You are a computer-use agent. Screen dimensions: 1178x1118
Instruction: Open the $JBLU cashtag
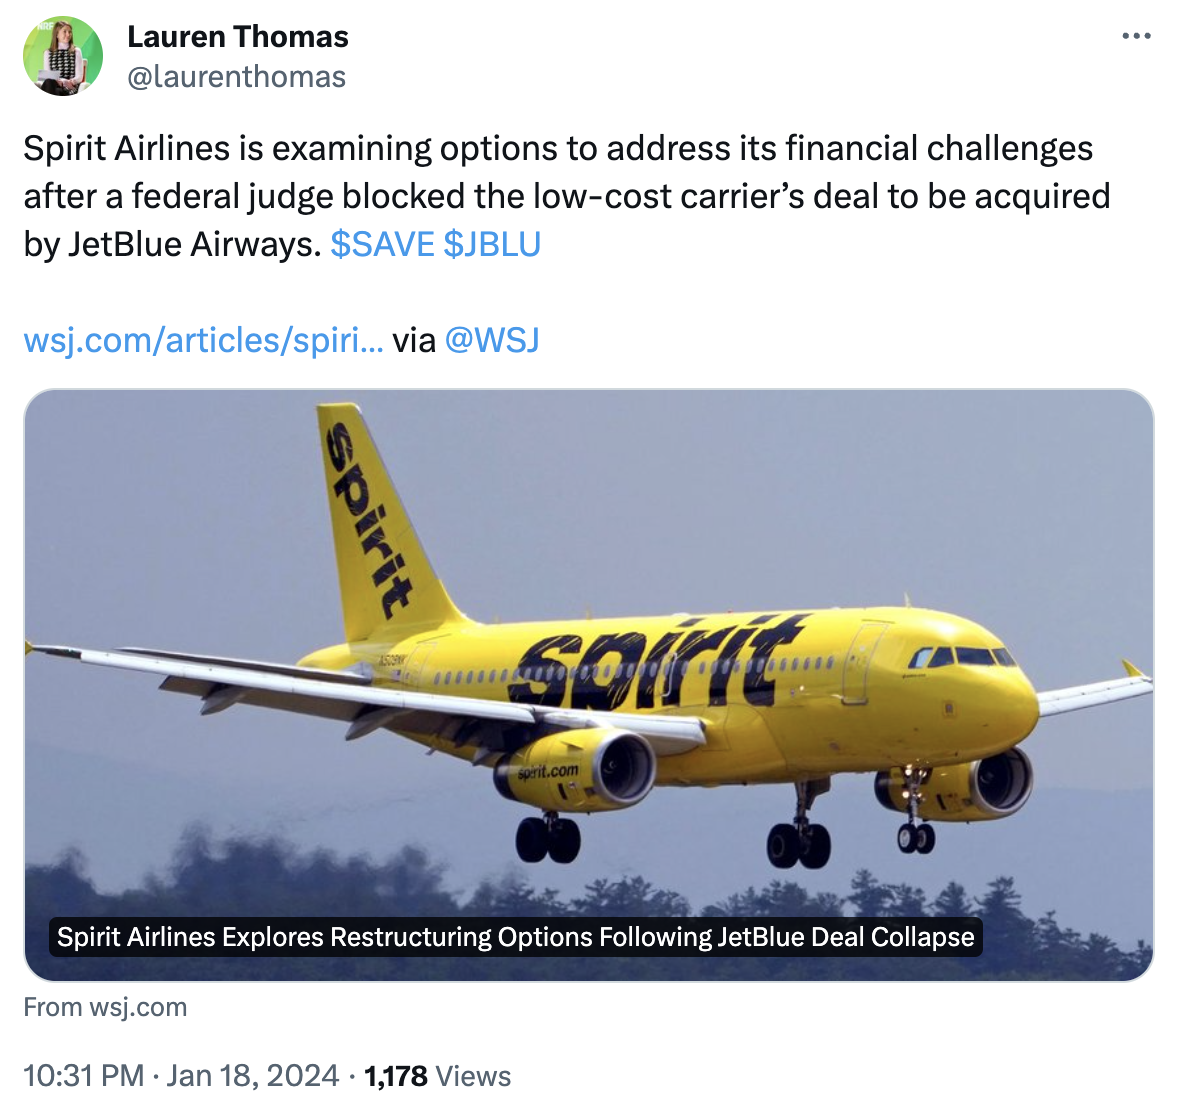[491, 244]
